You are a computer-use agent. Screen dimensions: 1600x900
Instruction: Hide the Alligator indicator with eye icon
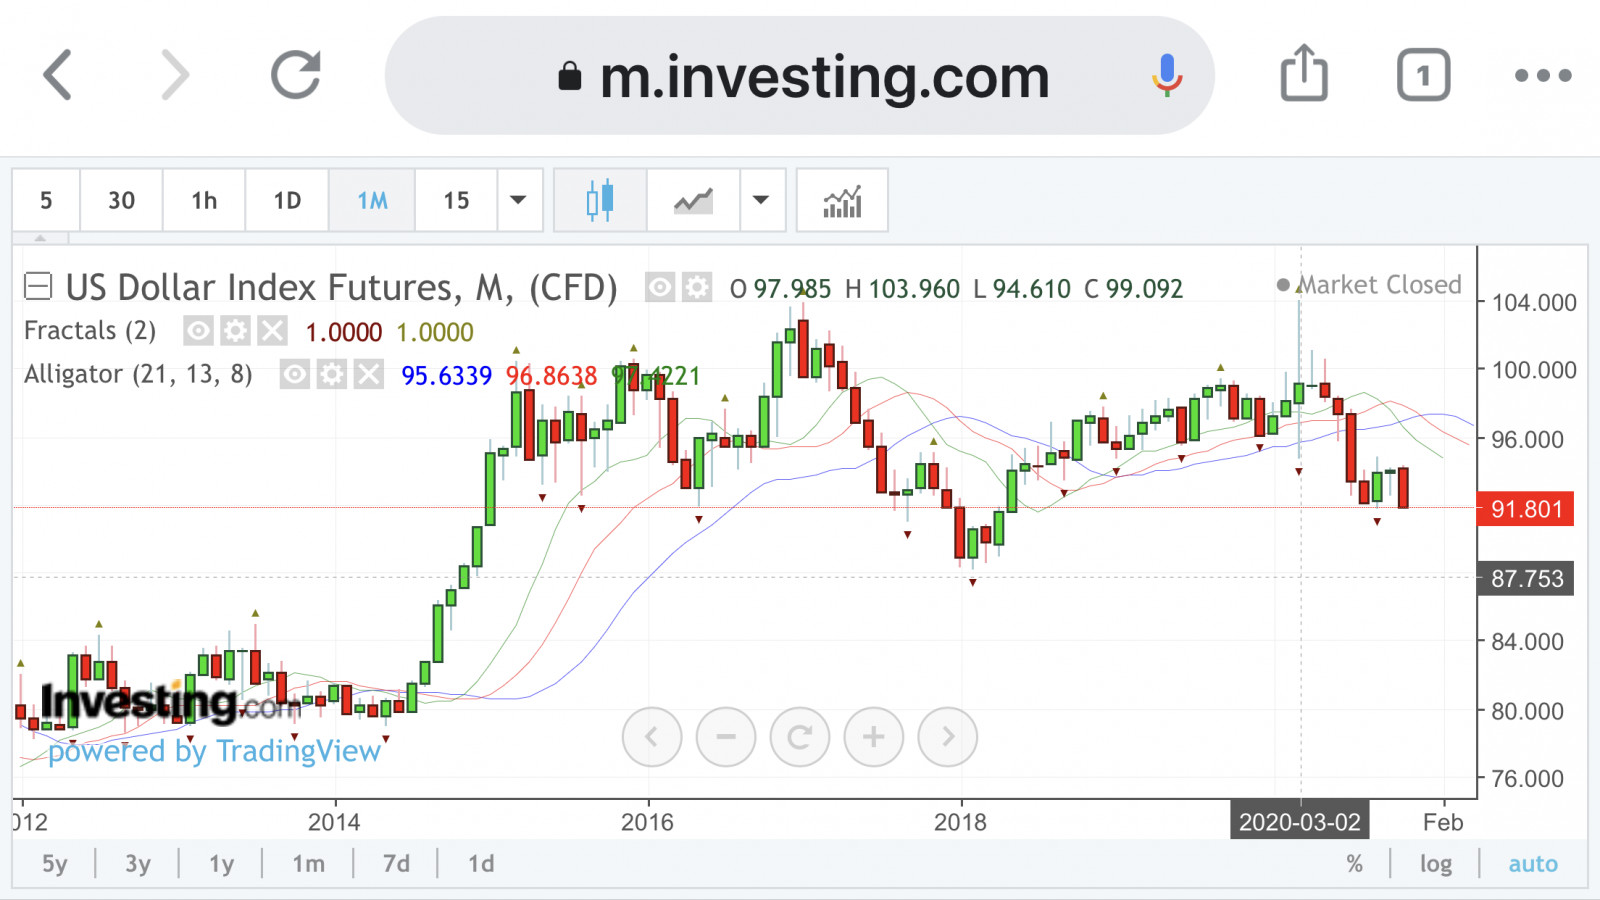coord(294,375)
